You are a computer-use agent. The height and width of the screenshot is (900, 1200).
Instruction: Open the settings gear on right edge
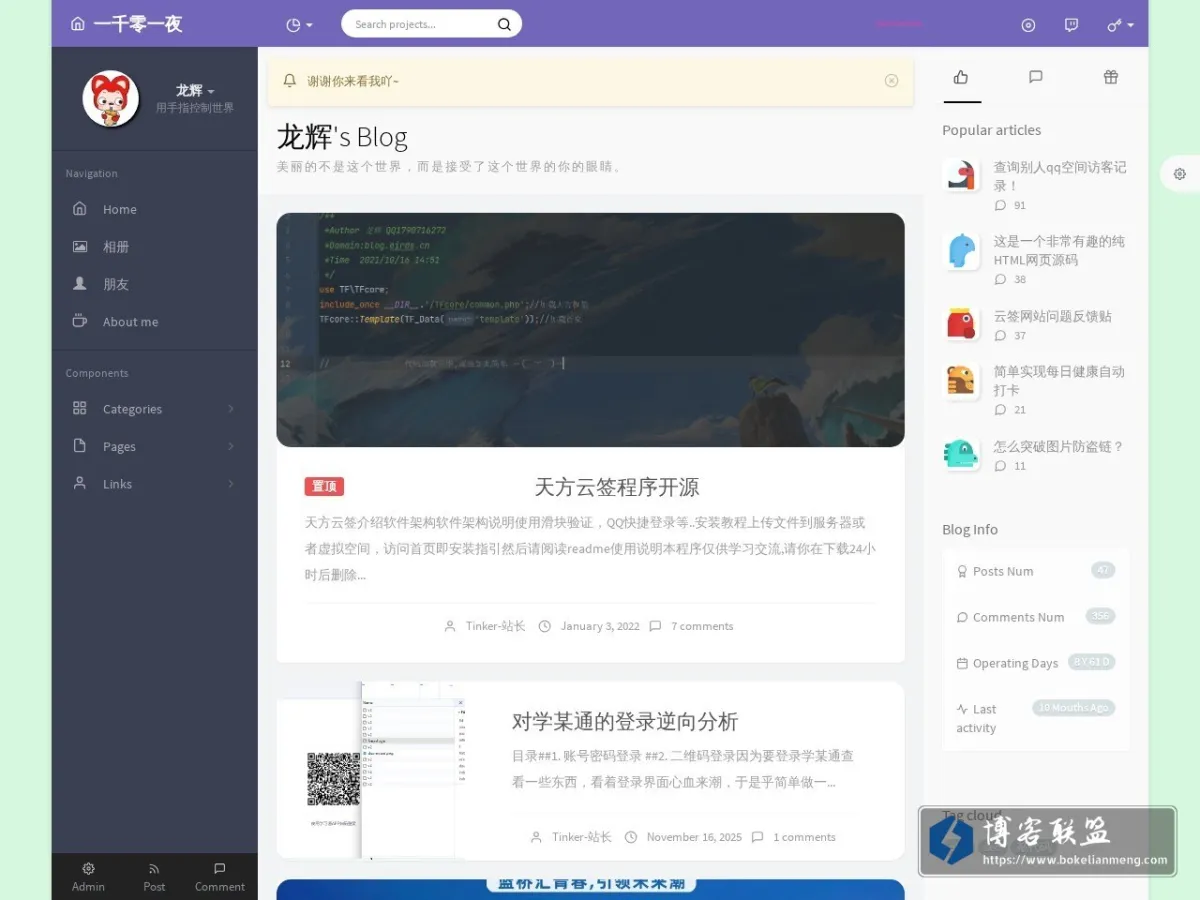1180,174
